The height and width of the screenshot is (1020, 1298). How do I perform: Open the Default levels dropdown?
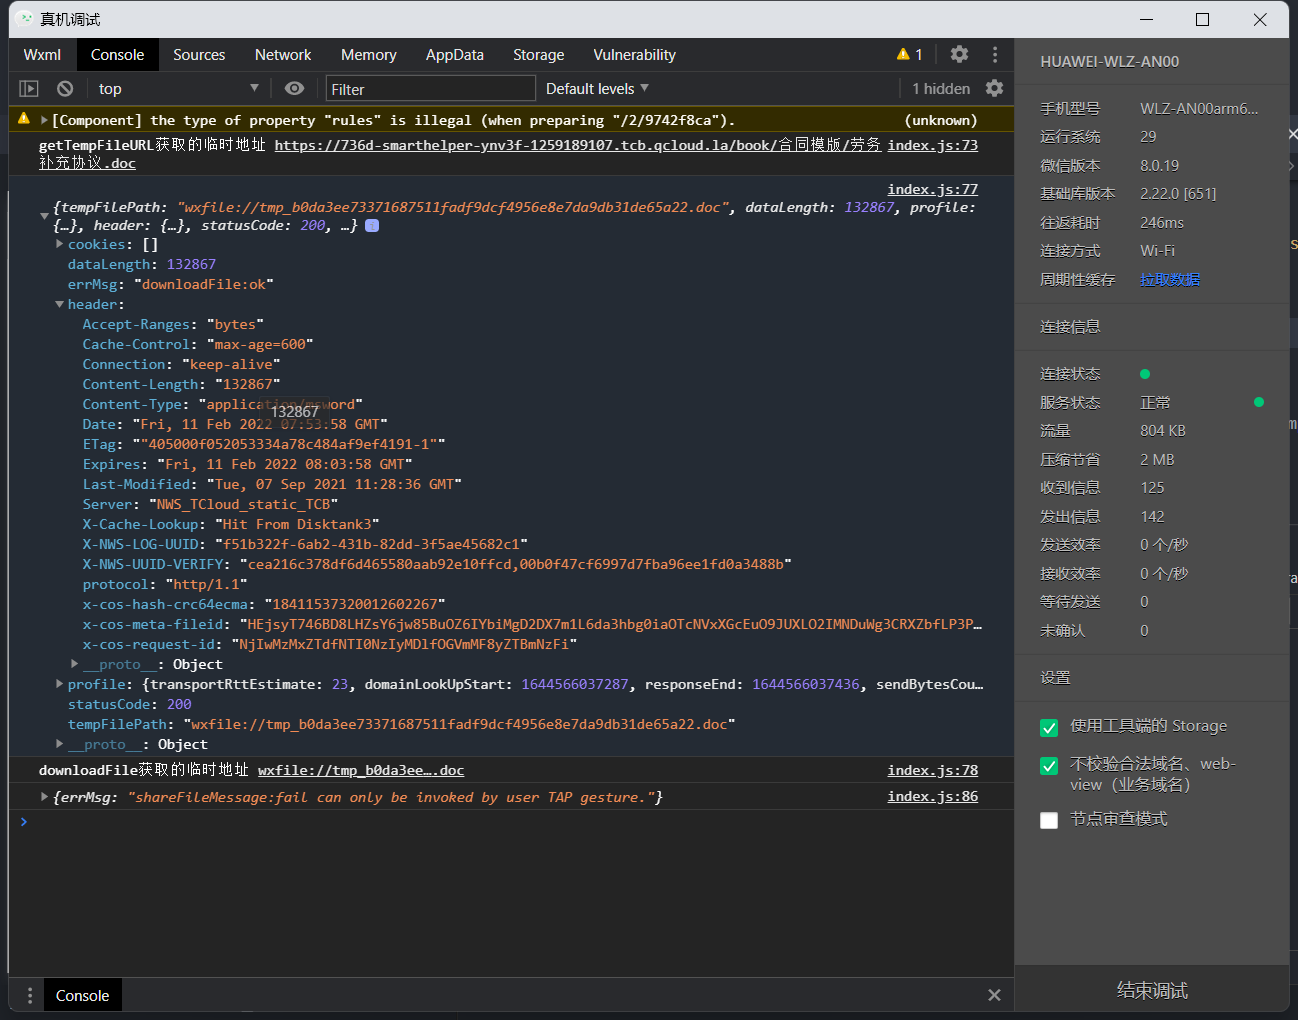click(597, 88)
